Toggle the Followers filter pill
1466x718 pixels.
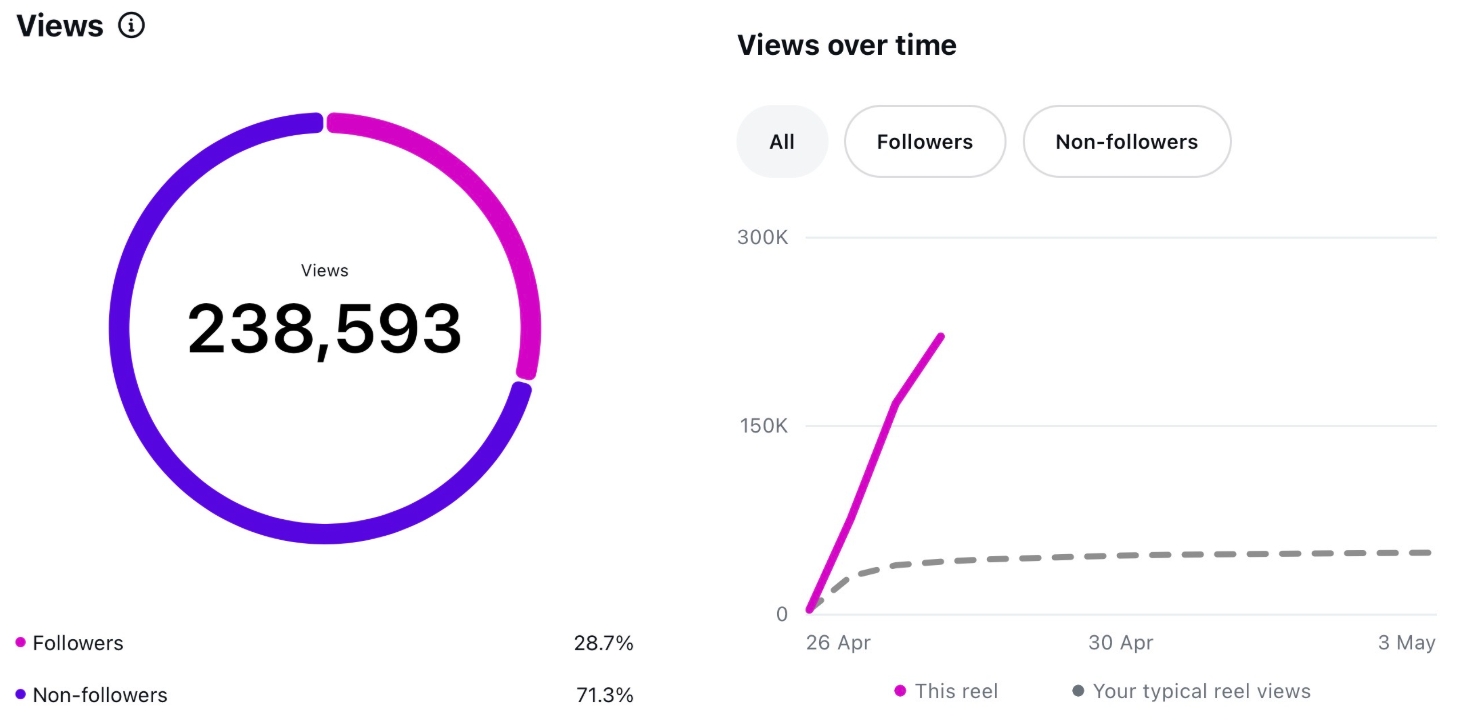(x=924, y=141)
